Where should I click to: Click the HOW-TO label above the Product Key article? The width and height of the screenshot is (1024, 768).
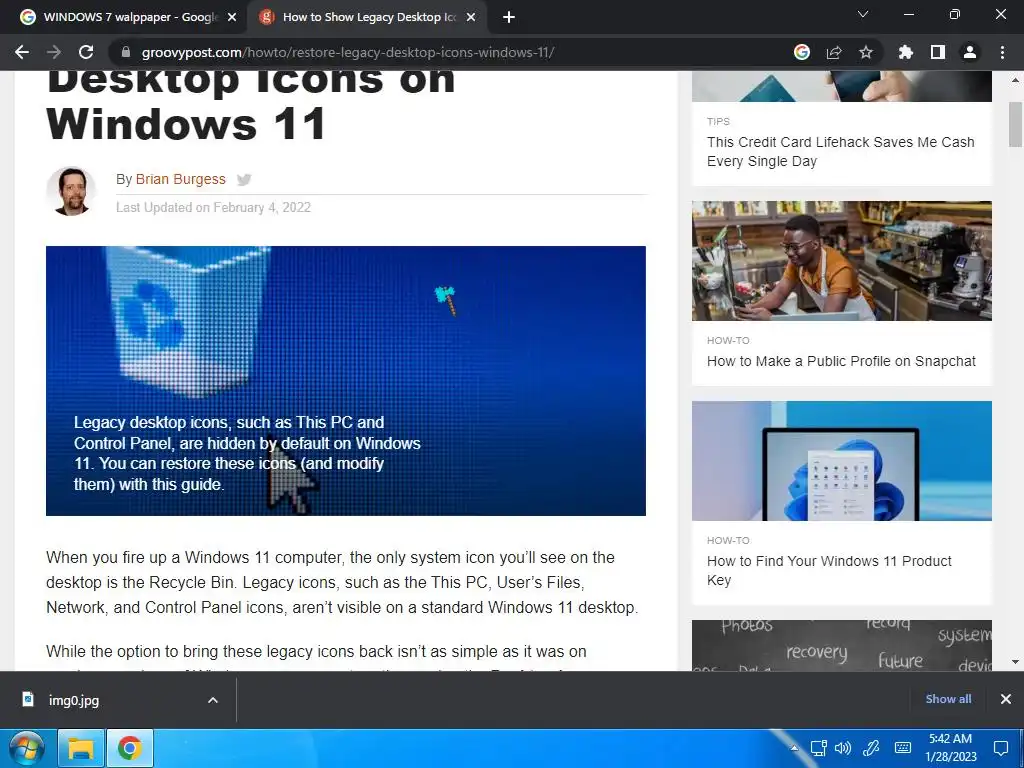pos(728,540)
